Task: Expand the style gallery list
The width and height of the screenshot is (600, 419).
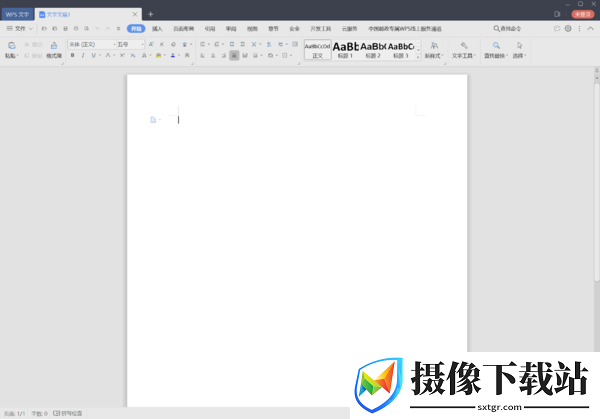Action: [418, 57]
